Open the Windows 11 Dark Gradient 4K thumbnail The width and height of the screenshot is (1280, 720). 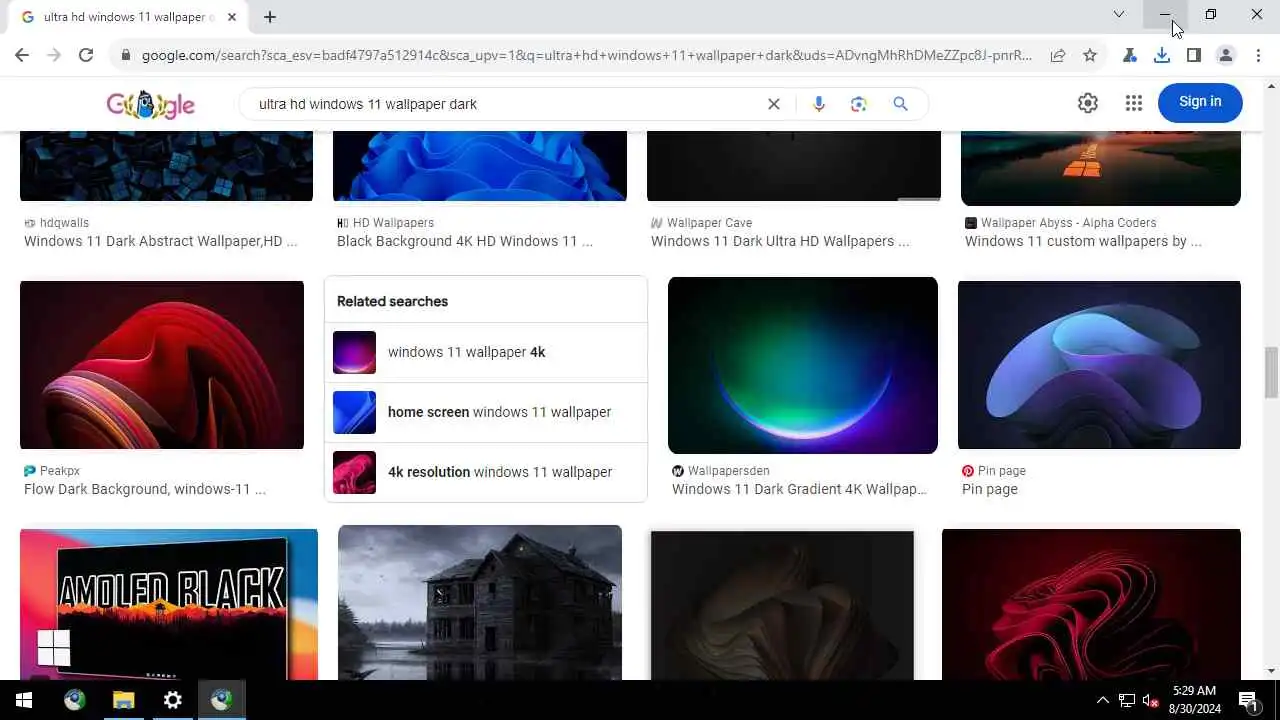803,365
